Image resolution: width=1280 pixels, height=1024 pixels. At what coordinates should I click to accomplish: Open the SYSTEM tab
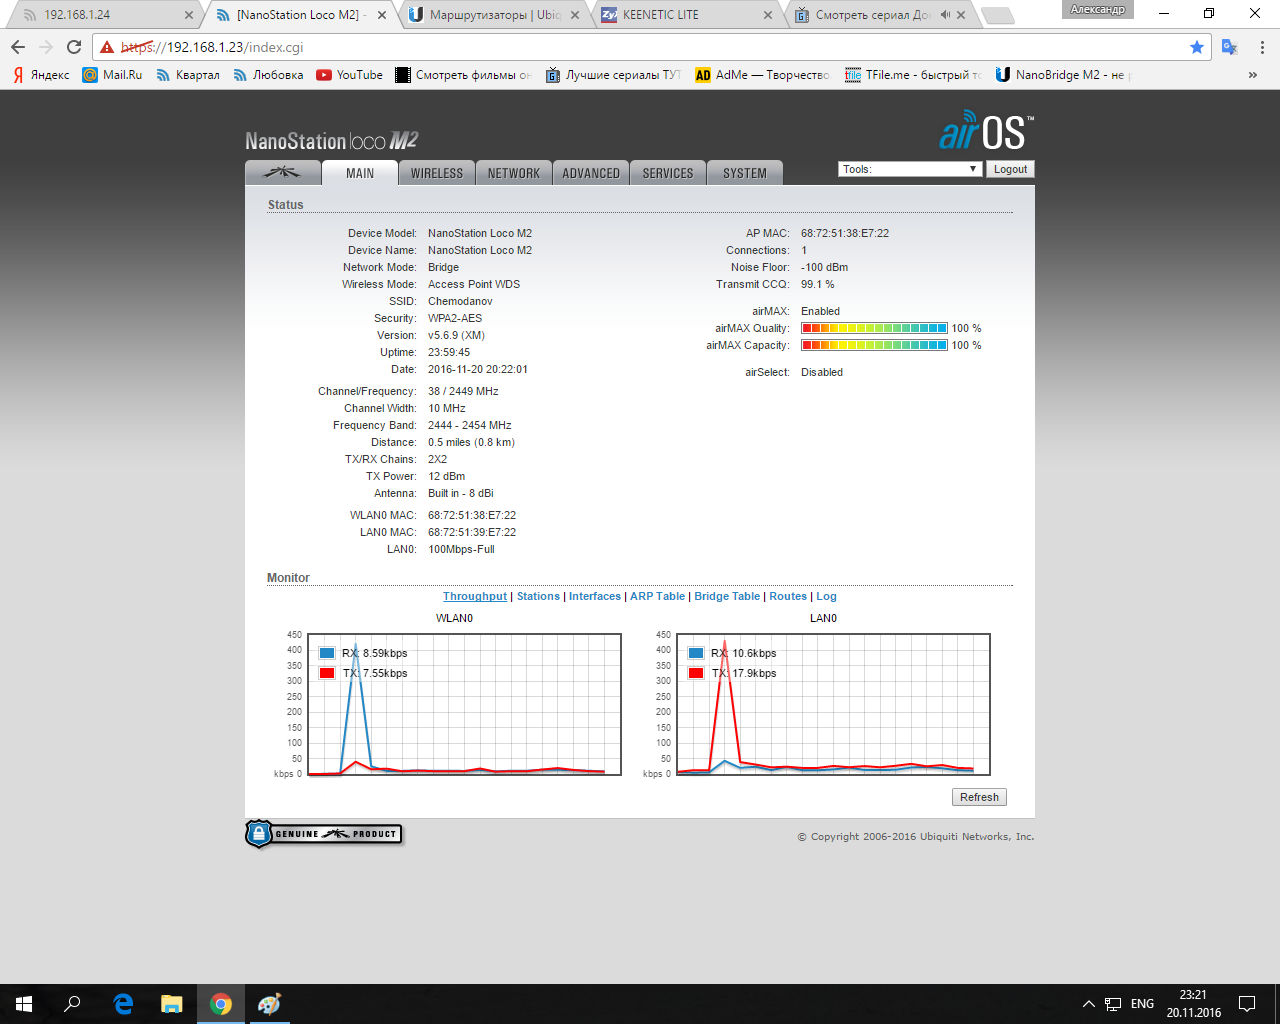click(x=745, y=173)
